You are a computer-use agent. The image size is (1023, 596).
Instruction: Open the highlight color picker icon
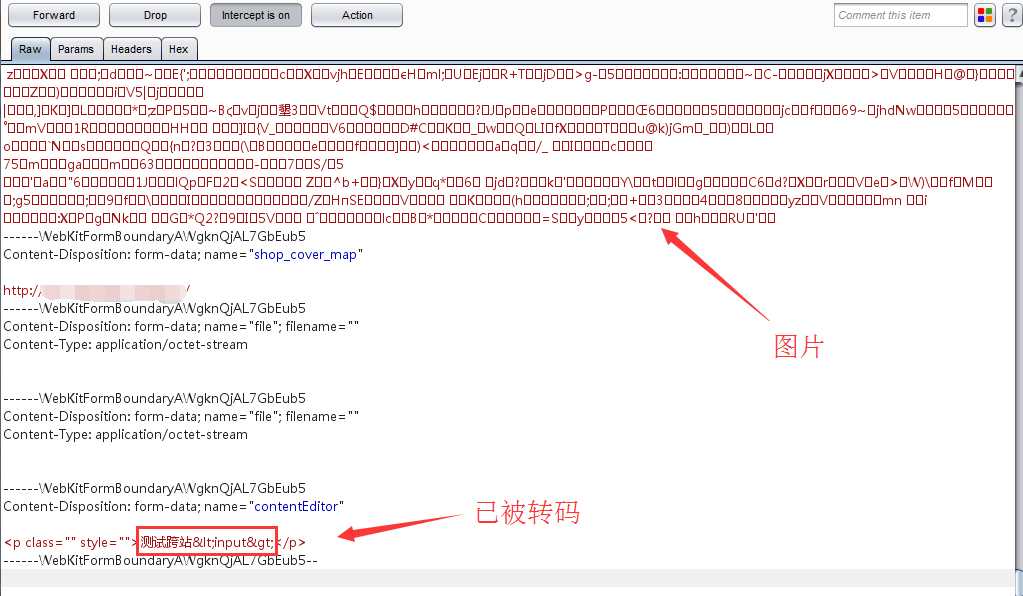click(985, 15)
